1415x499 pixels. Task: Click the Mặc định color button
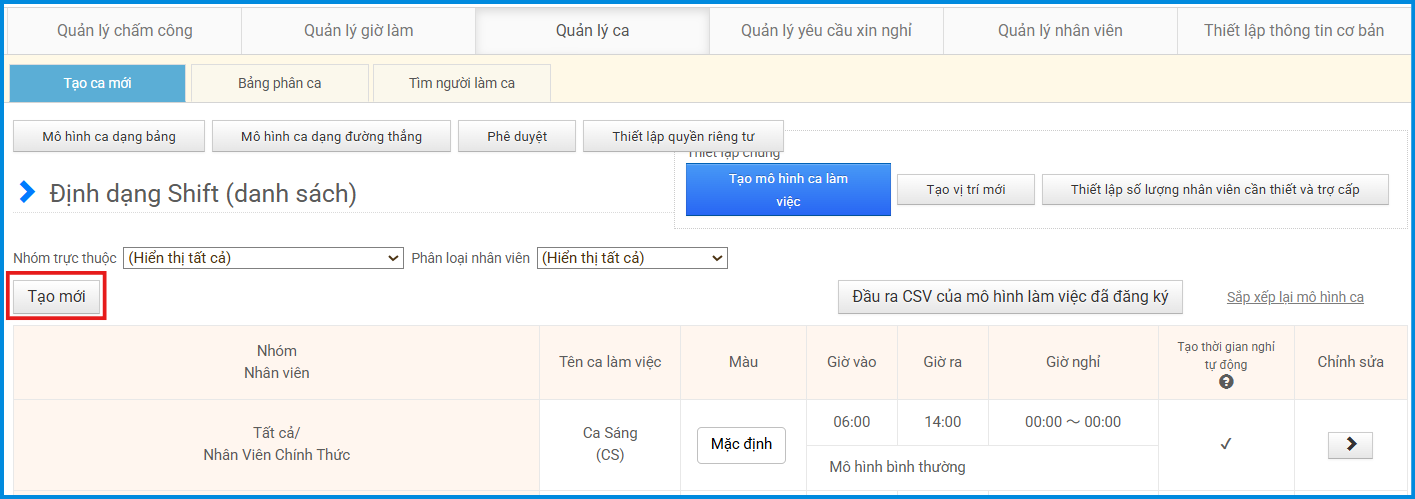[741, 445]
